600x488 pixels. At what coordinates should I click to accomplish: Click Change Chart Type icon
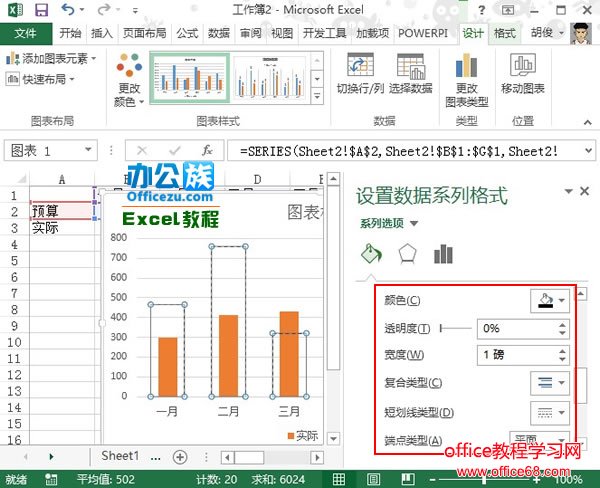point(466,65)
